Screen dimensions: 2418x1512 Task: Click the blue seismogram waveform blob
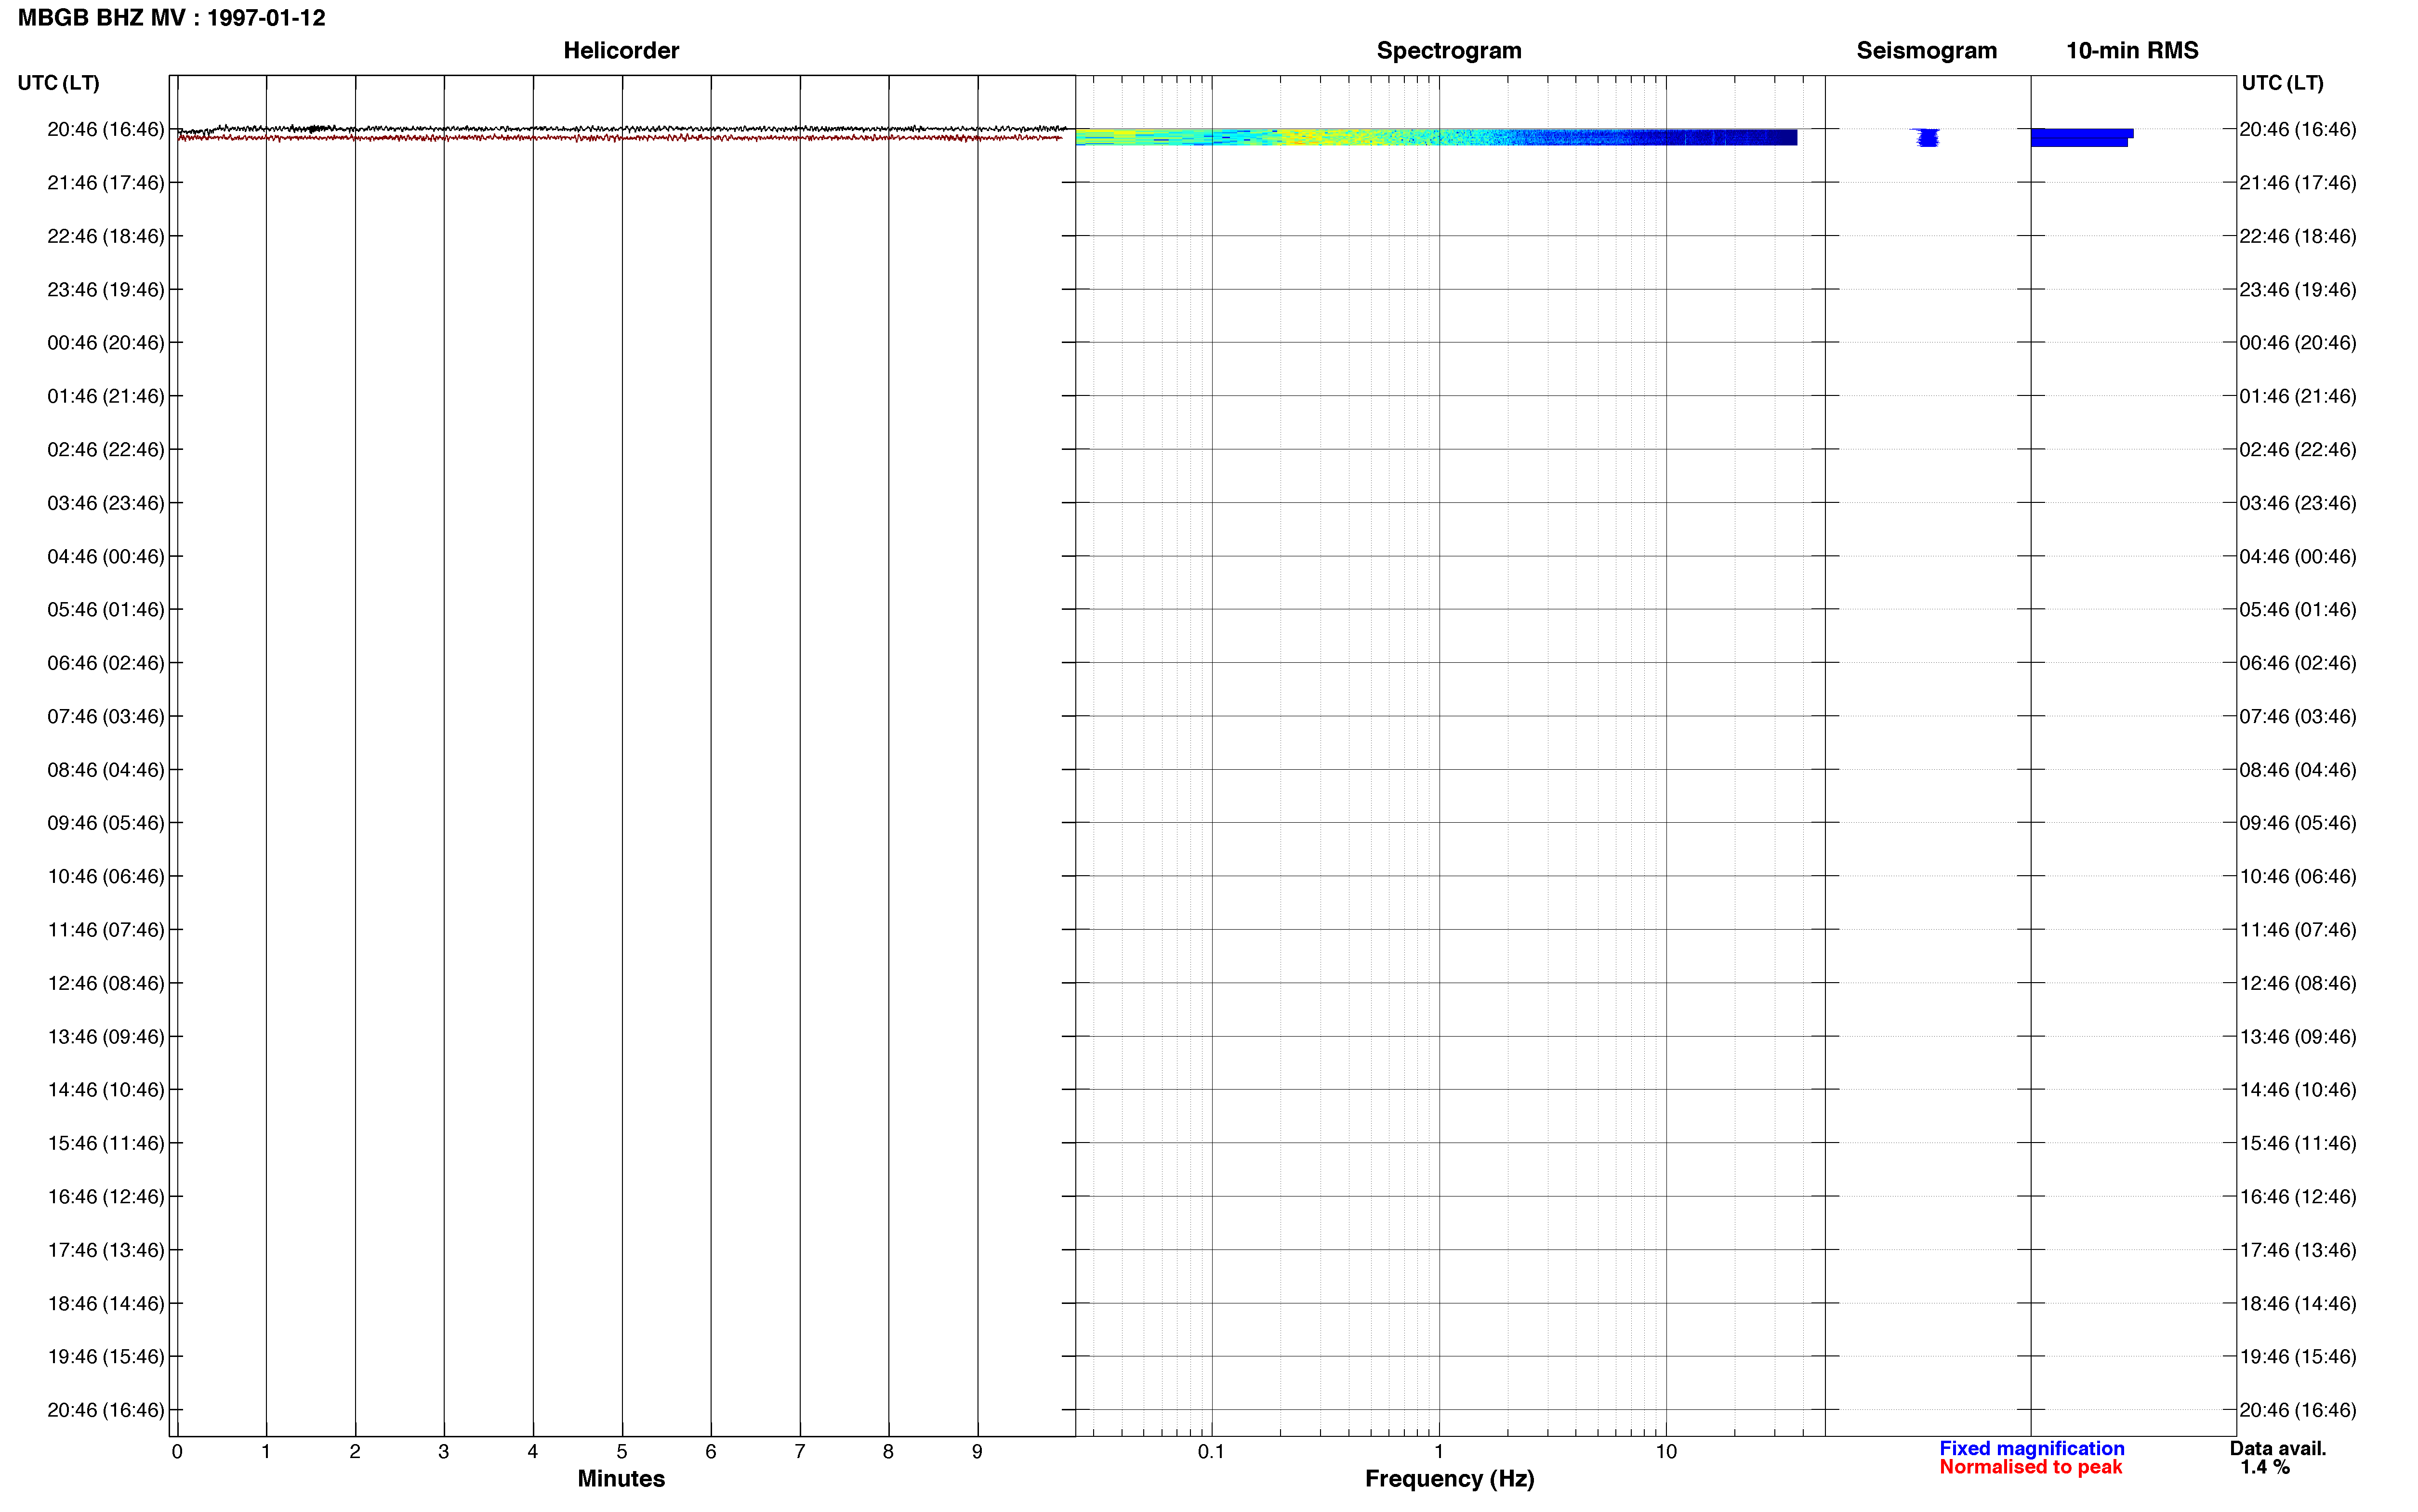tap(1927, 137)
